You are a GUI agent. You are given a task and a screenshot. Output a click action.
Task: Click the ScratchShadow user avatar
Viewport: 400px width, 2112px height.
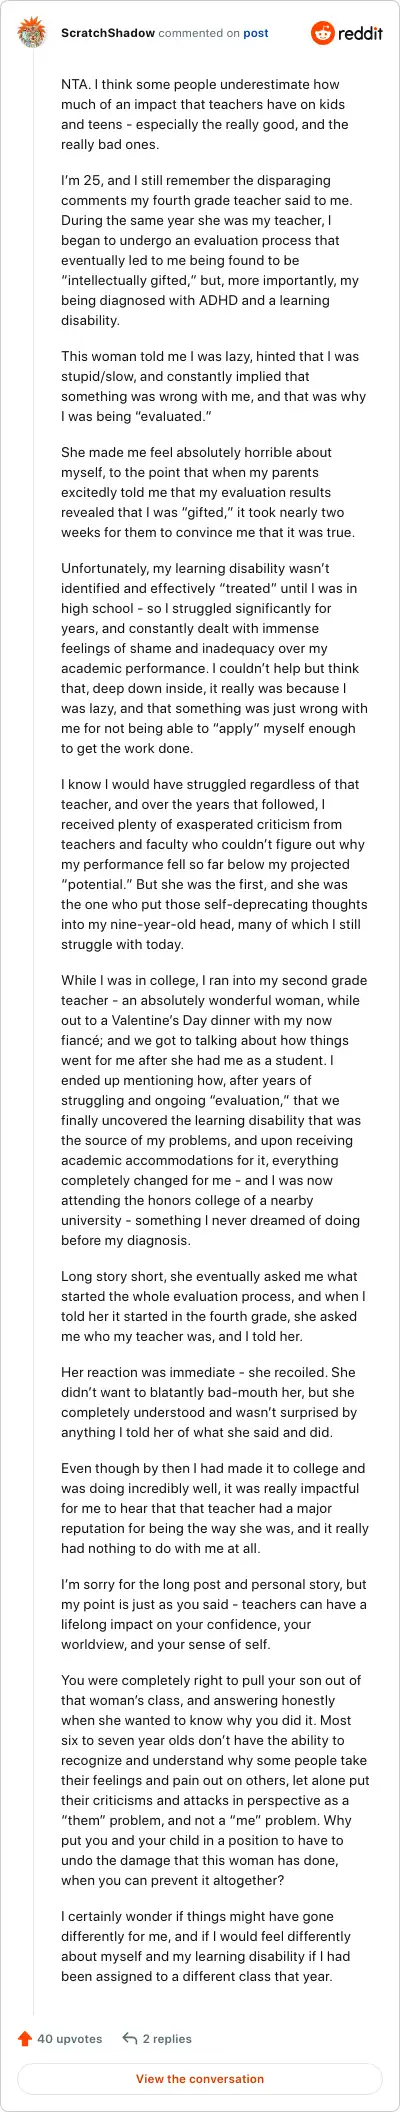tap(32, 32)
